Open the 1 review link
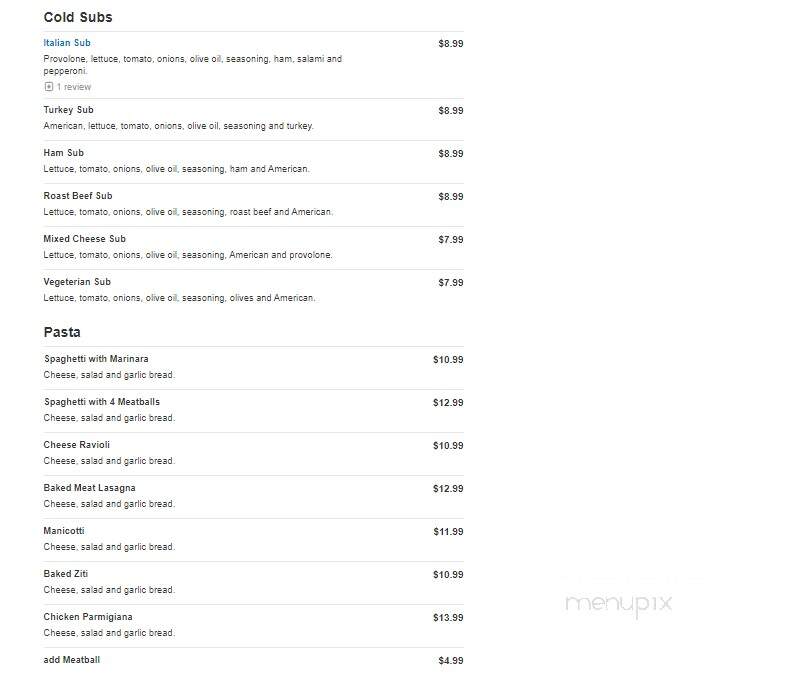Viewport: 798px width, 686px height. pos(74,87)
